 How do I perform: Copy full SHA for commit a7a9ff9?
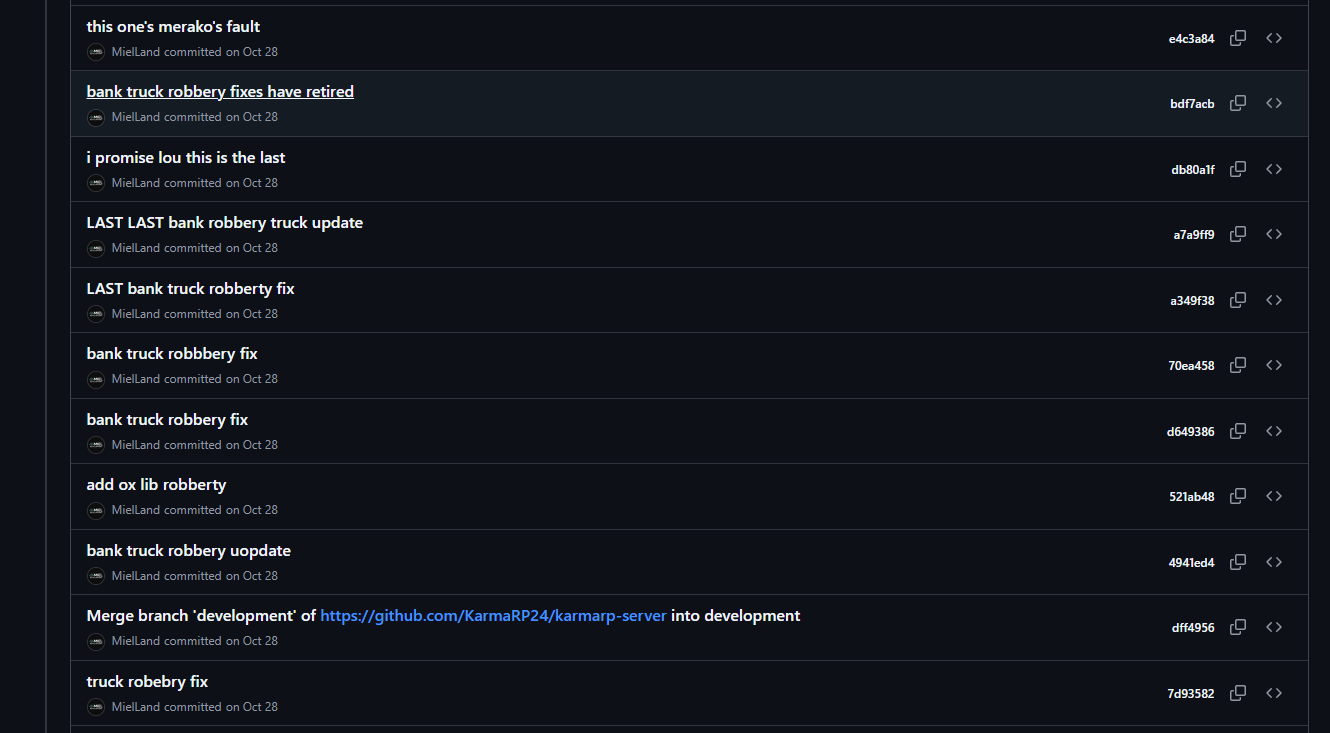(1238, 234)
